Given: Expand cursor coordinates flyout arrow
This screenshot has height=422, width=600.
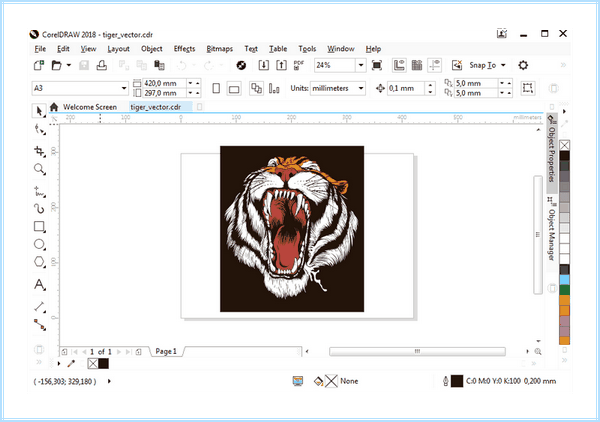Looking at the screenshot, I should pos(109,381).
